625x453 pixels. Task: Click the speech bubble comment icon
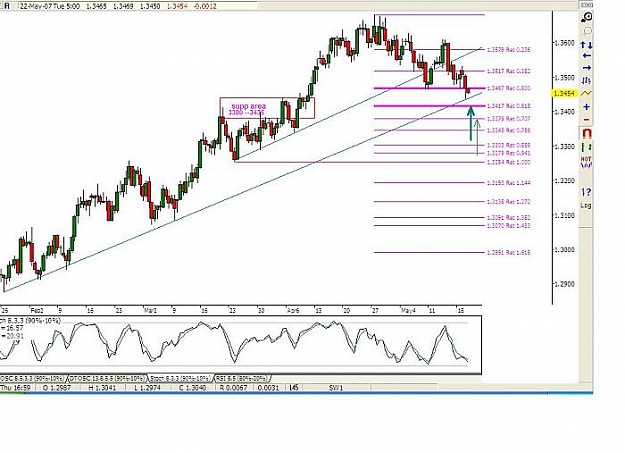tap(587, 31)
